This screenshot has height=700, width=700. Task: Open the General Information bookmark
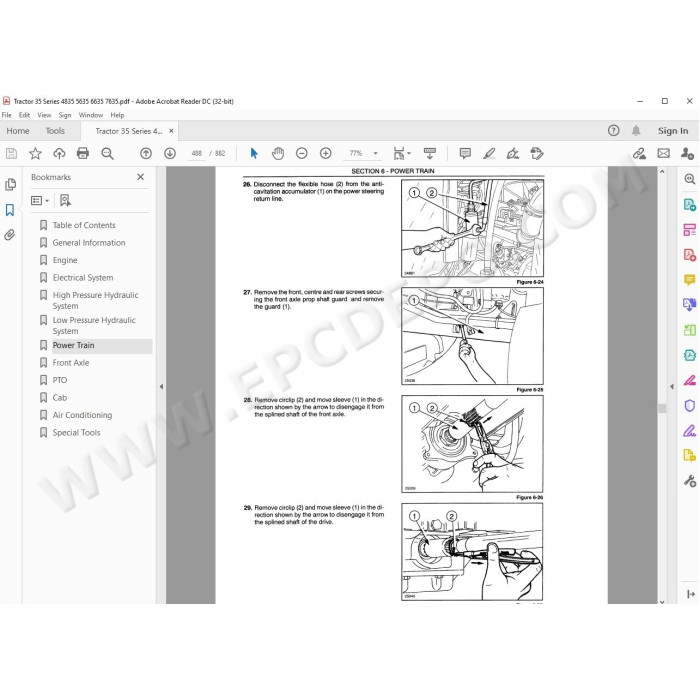pyautogui.click(x=89, y=243)
